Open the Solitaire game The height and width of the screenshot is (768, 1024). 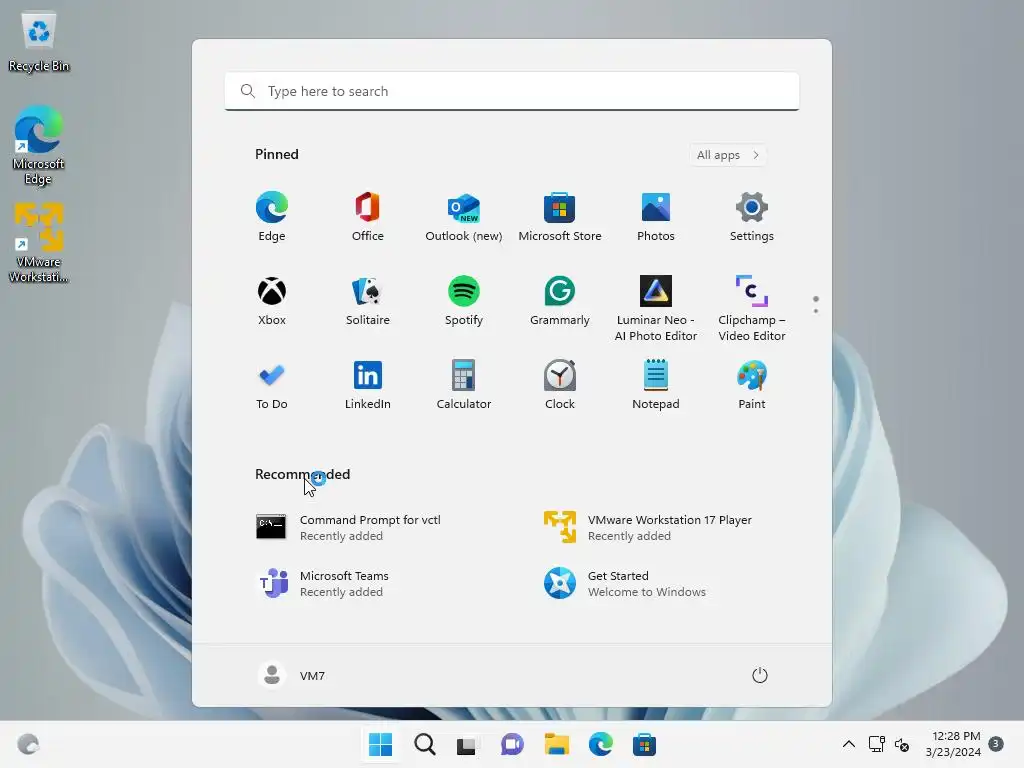(368, 301)
